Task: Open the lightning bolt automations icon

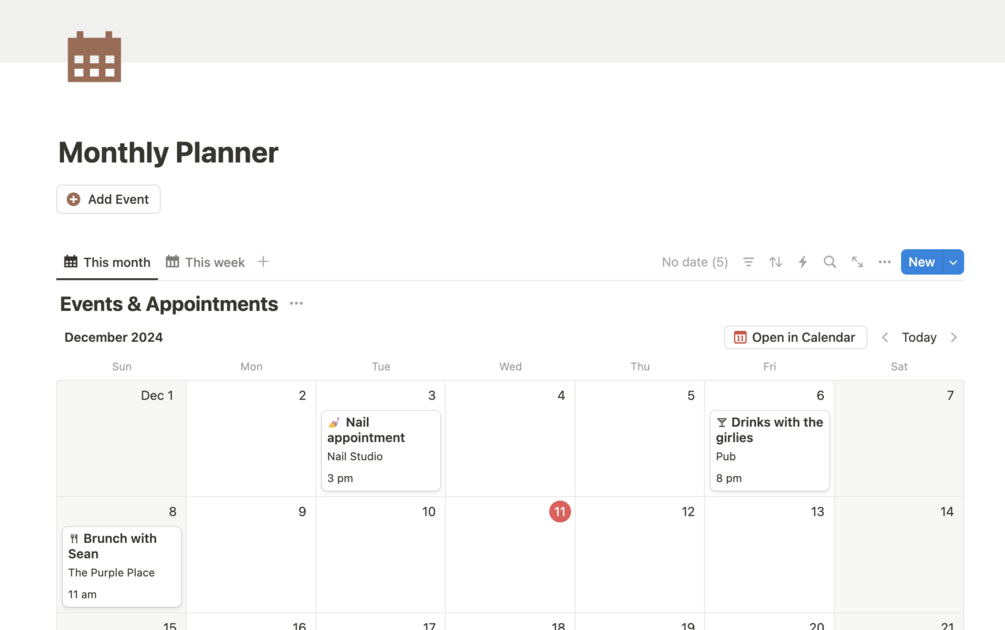Action: pos(802,262)
